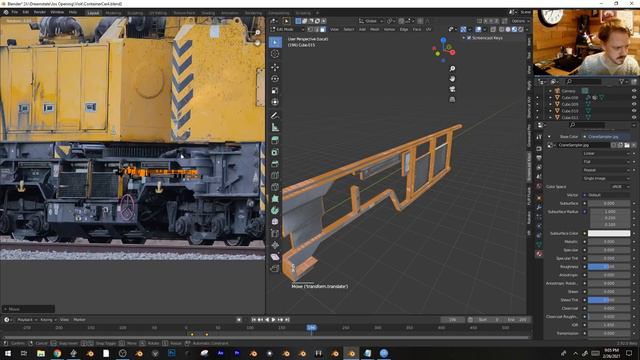Open the Repeat extension dropdown
This screenshot has height=360, width=640.
click(x=607, y=170)
